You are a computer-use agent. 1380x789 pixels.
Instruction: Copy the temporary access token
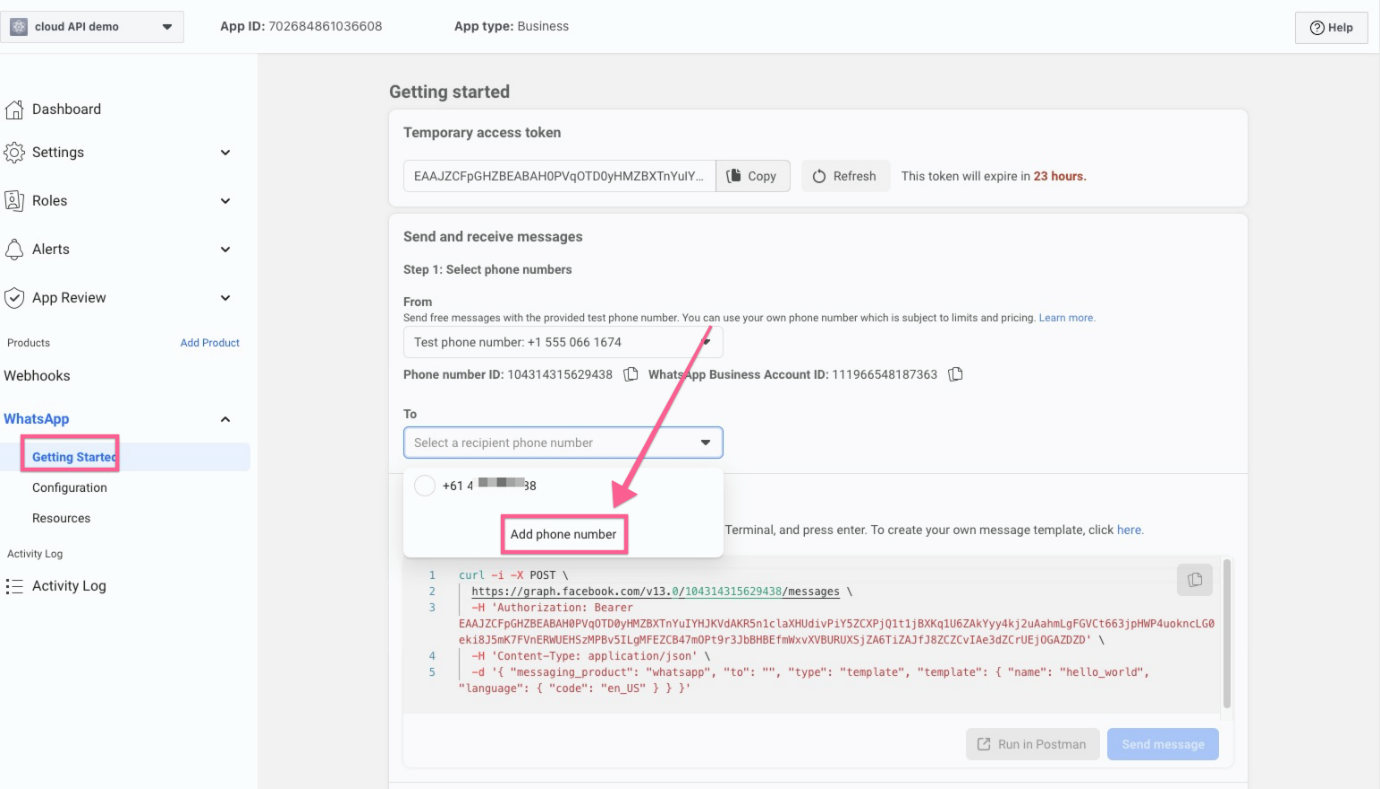point(753,176)
